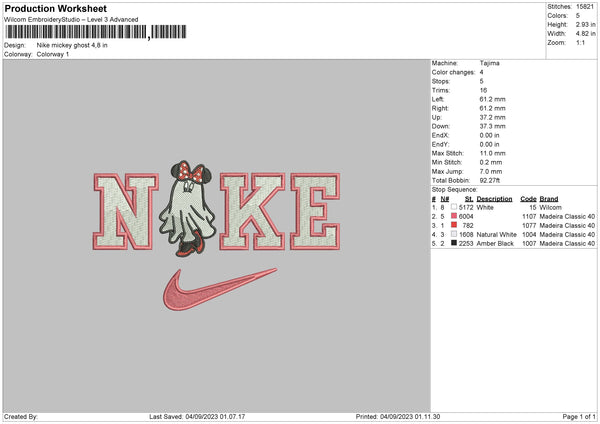
Task: Click design name 'Nike mickey ghost 4,8 in'
Action: coord(72,45)
